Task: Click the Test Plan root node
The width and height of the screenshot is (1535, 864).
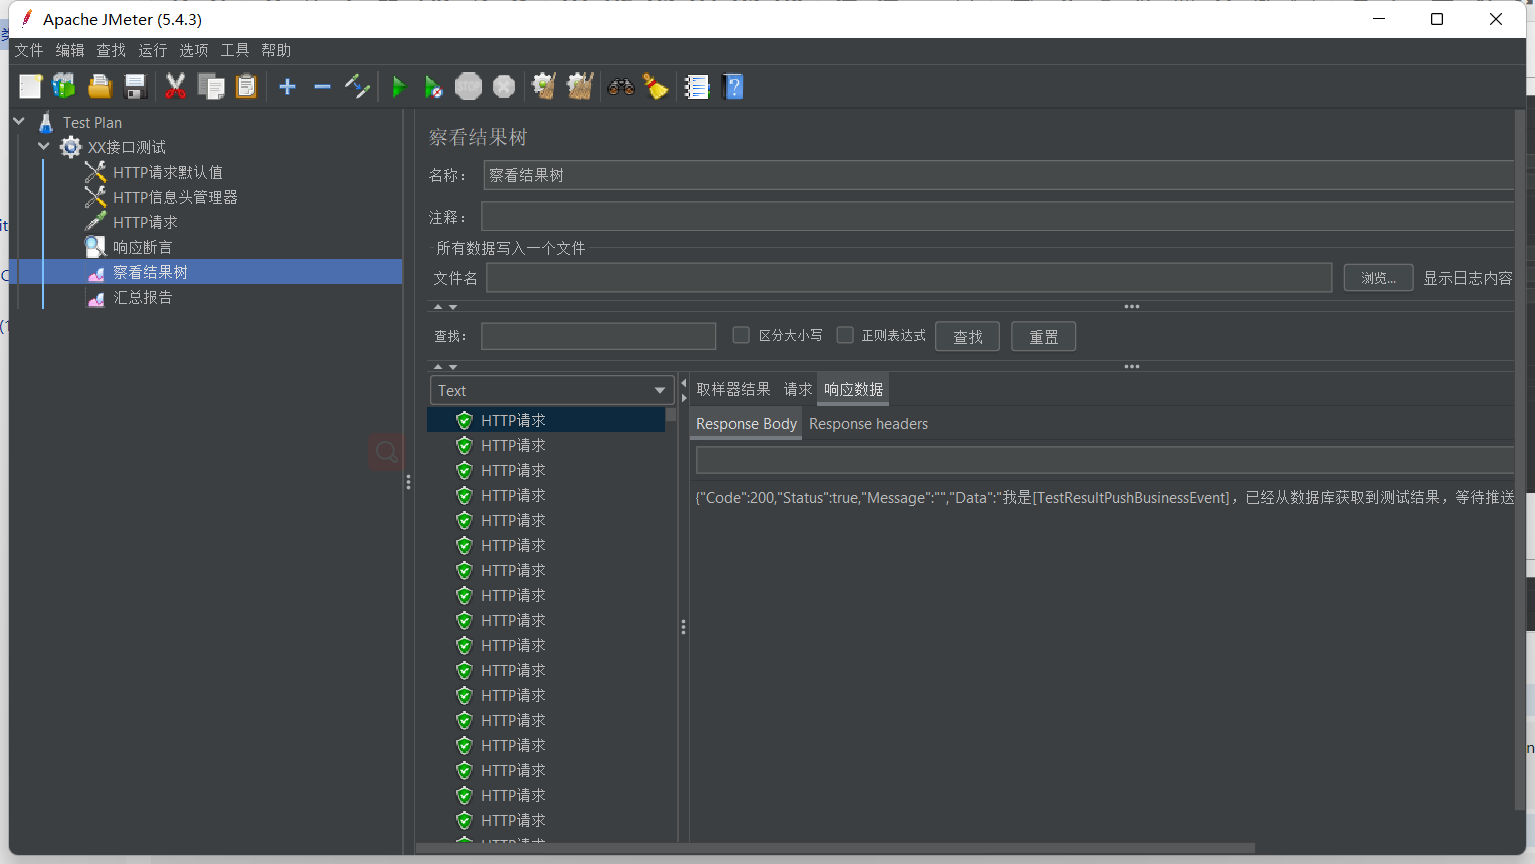Action: click(92, 122)
